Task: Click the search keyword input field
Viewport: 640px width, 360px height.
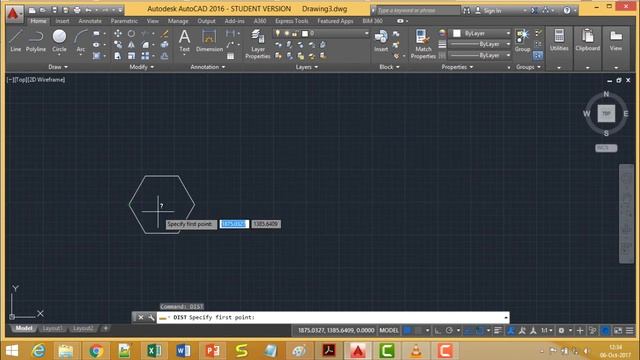Action: 418,11
